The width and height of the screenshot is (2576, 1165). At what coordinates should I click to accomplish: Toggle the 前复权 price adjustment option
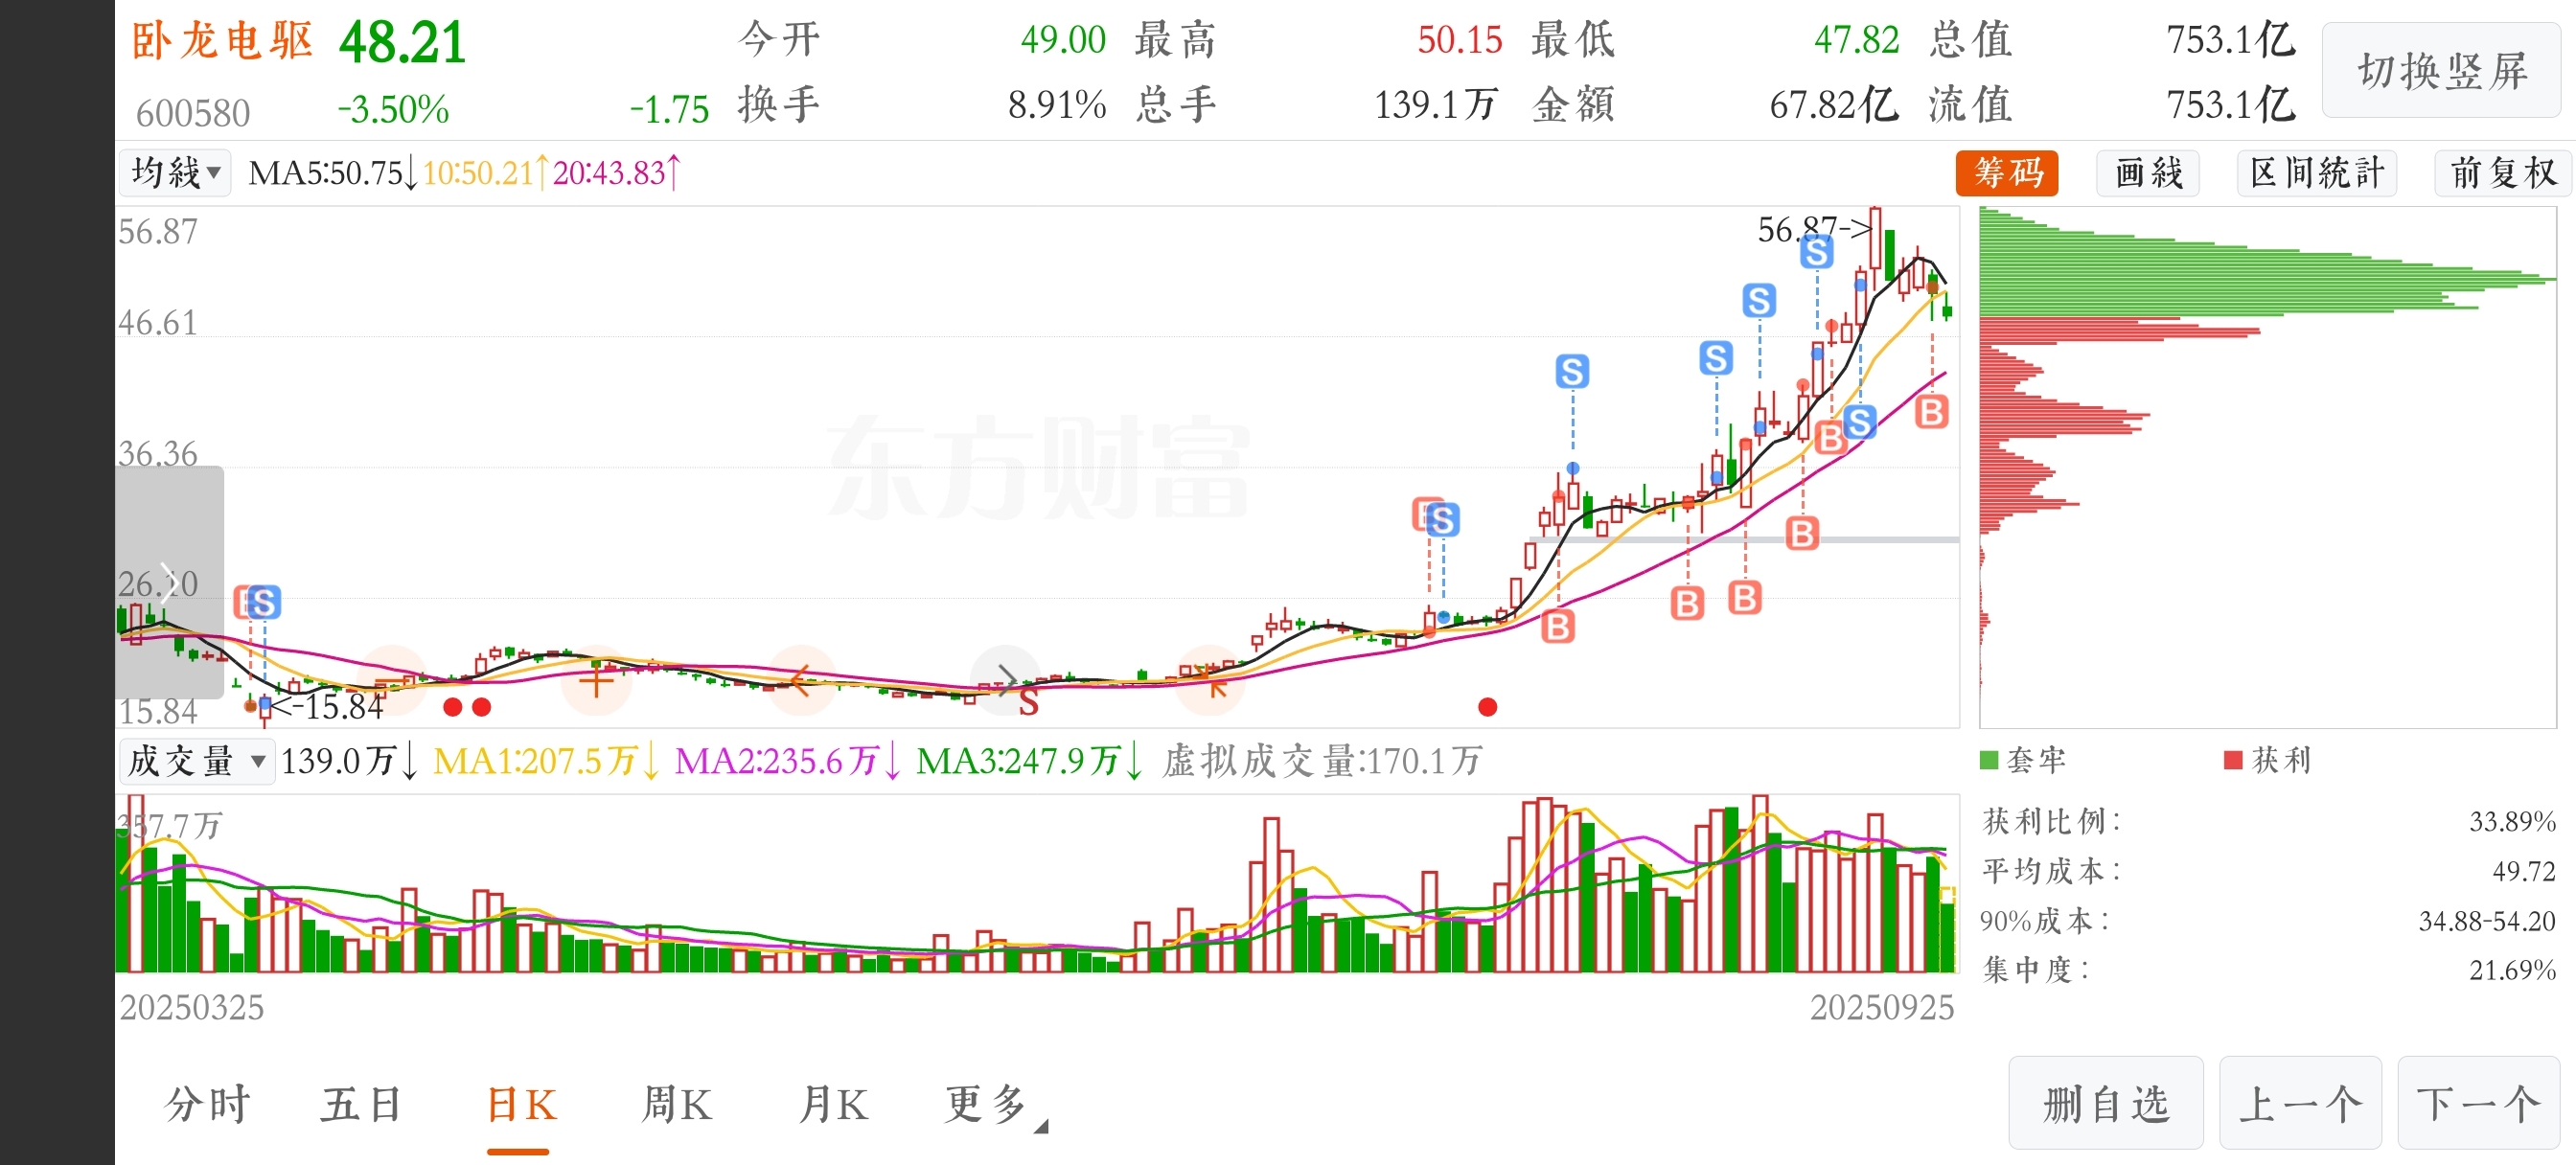[2502, 173]
